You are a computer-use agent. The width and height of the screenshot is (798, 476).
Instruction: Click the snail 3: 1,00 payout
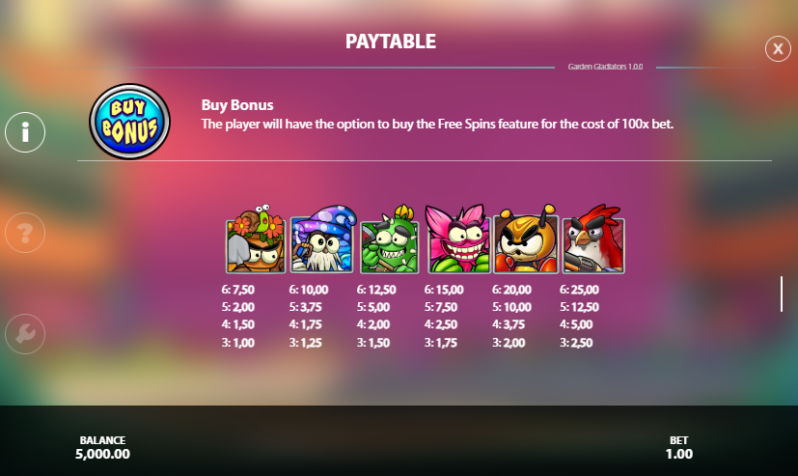tap(238, 343)
